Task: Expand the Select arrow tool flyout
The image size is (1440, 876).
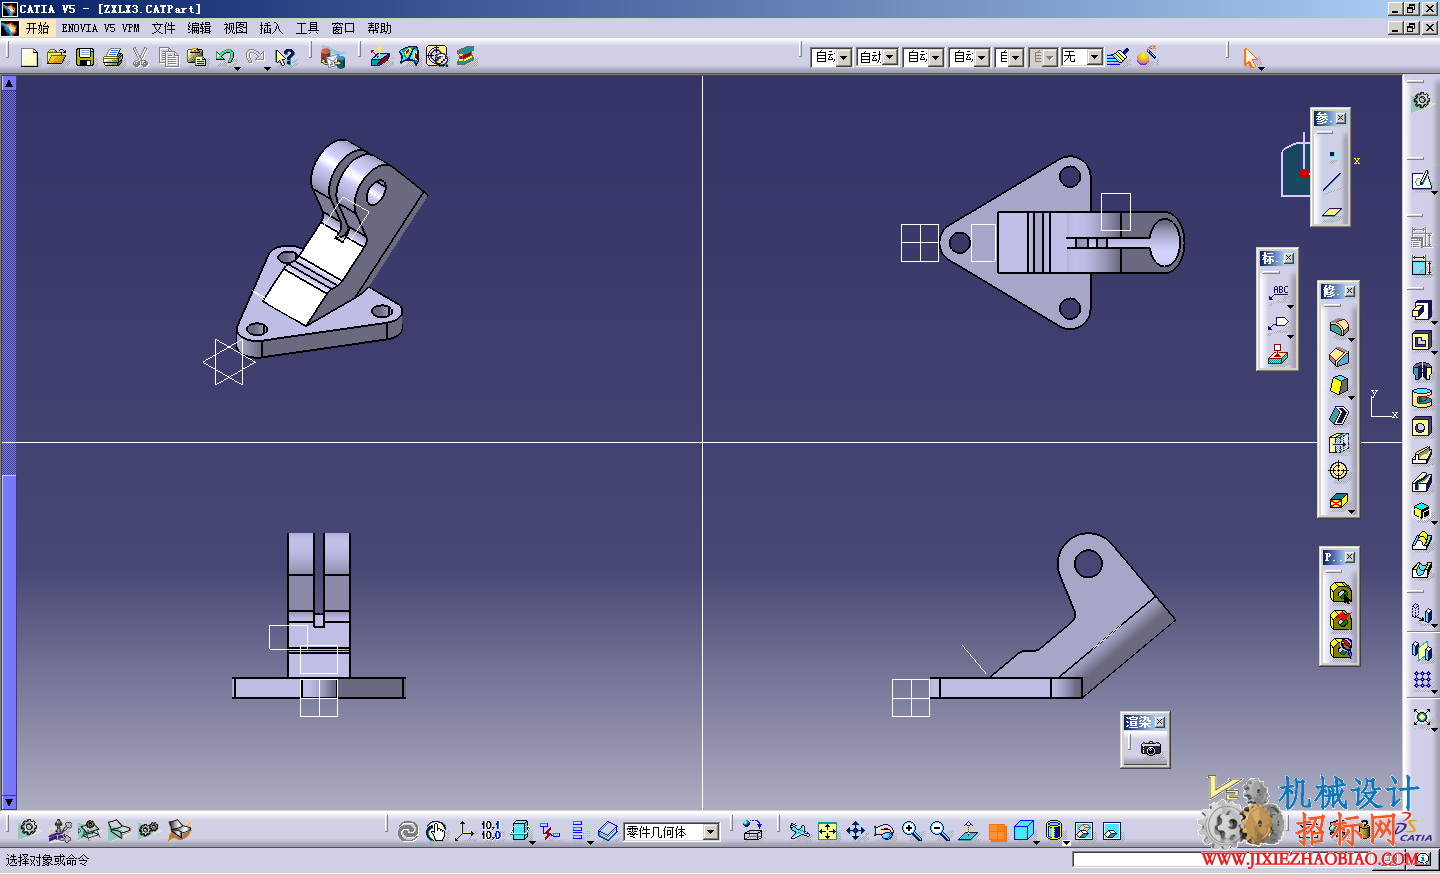Action: [1262, 68]
